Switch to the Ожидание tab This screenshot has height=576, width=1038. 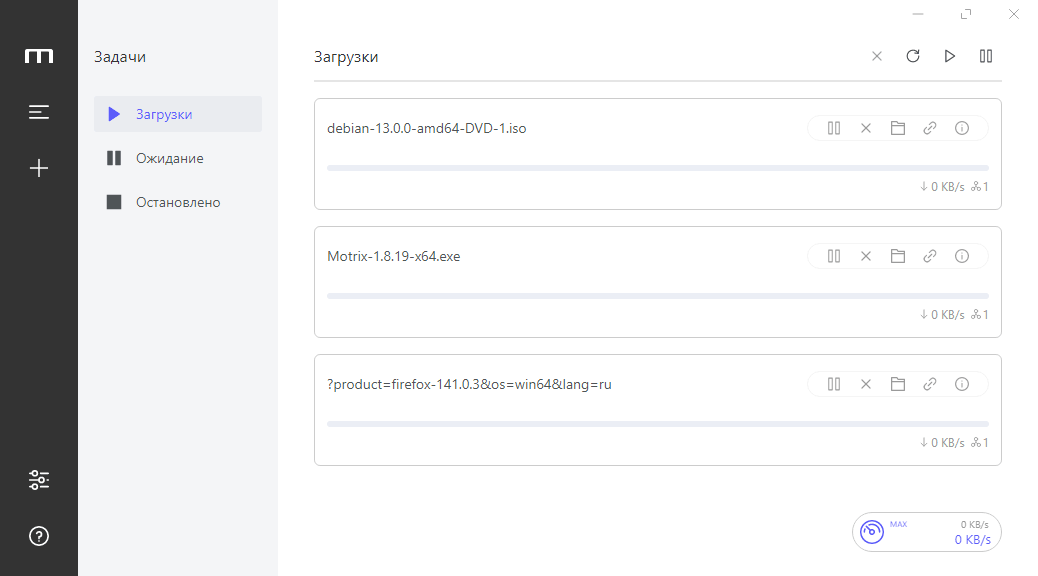178,158
